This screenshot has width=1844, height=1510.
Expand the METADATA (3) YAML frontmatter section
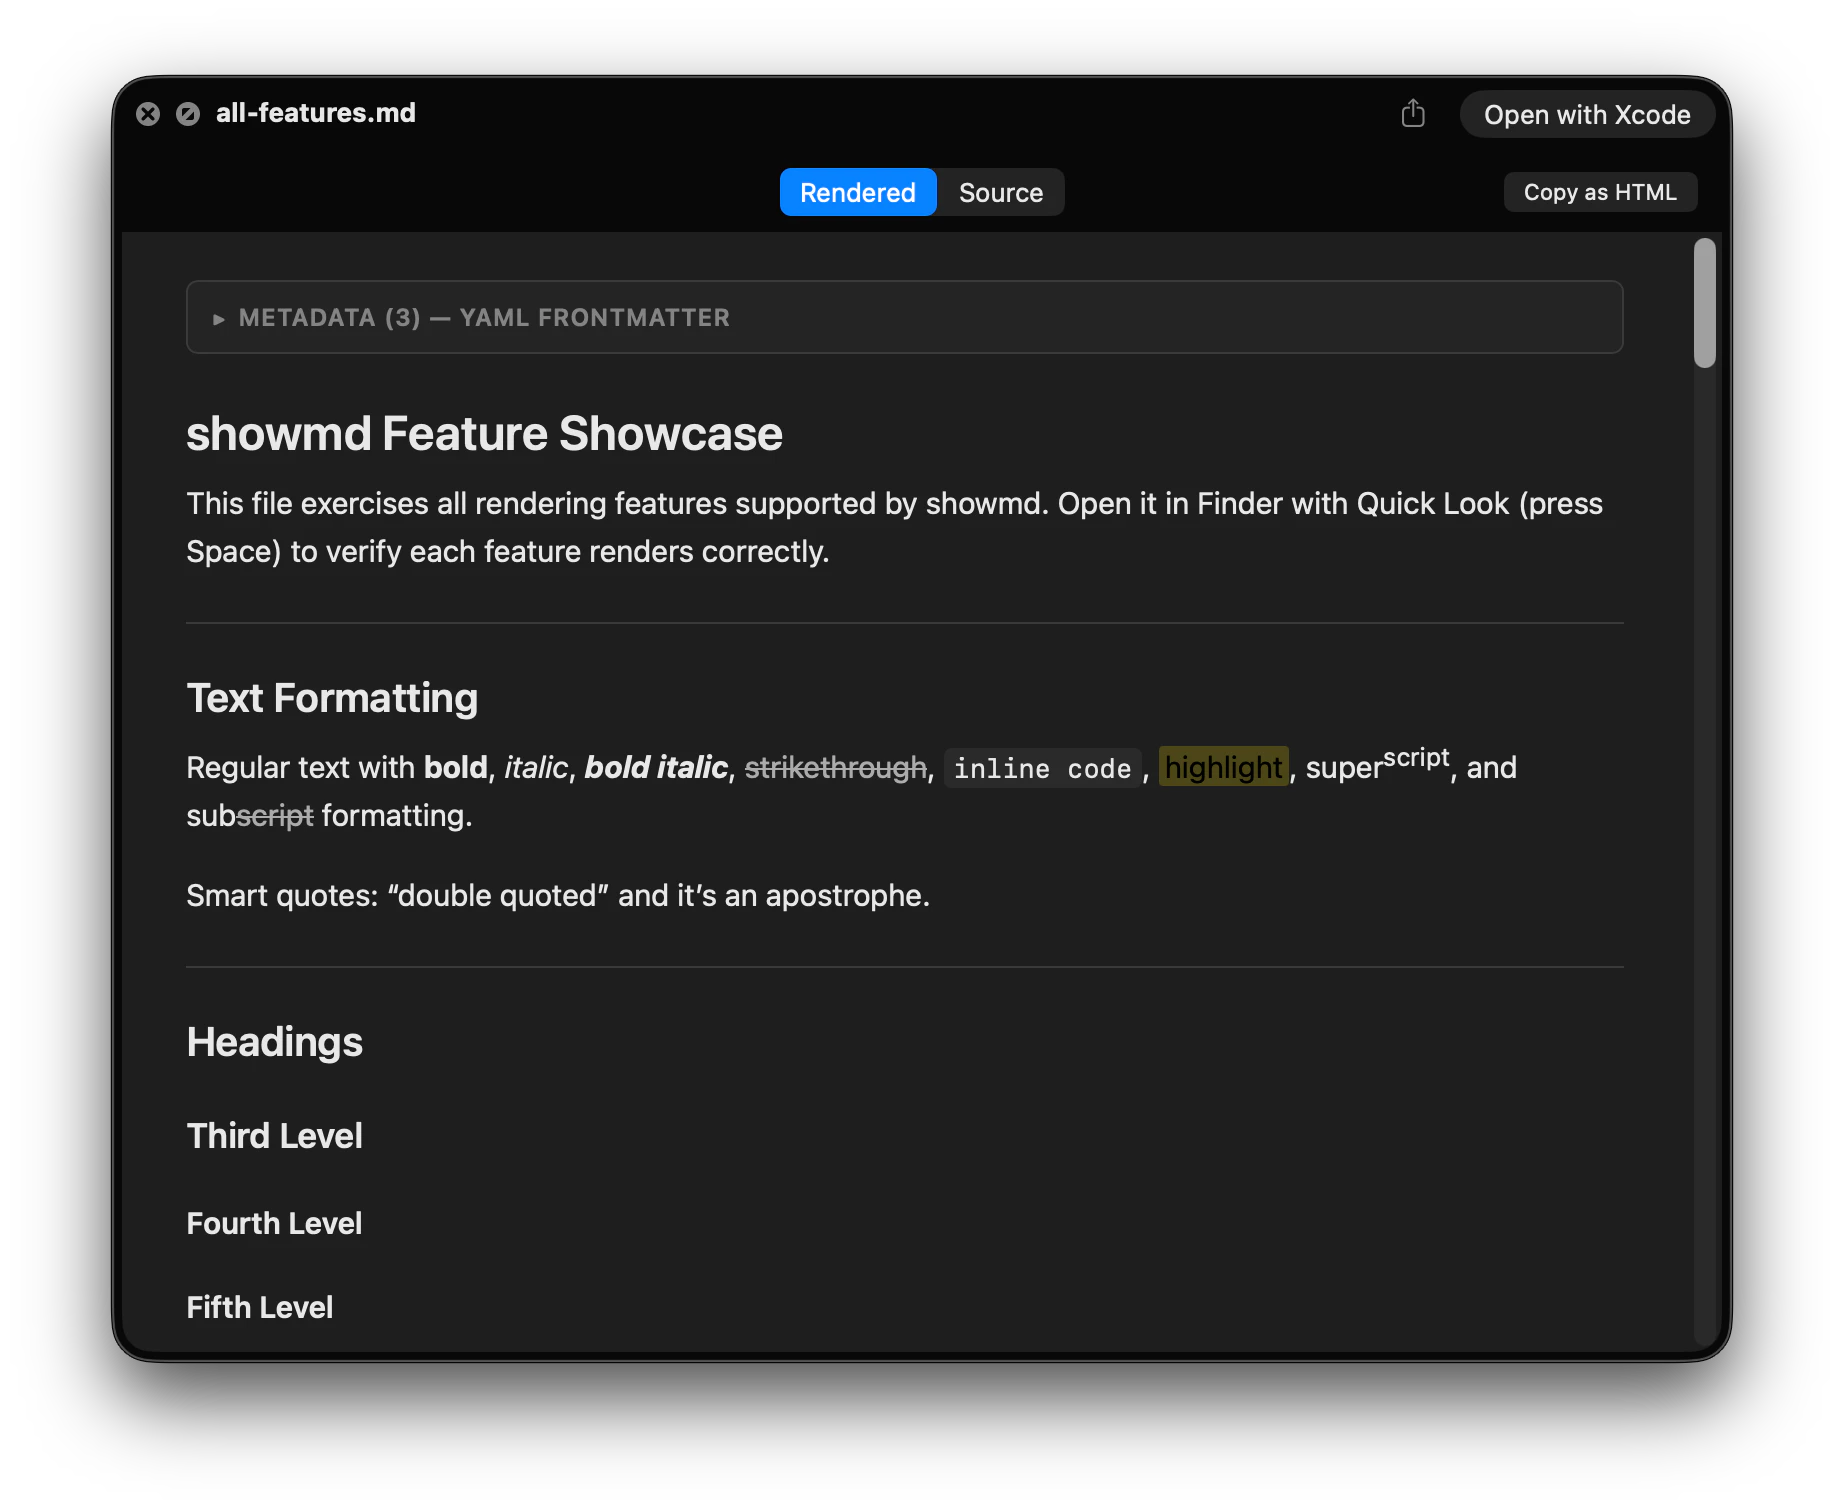tap(484, 317)
